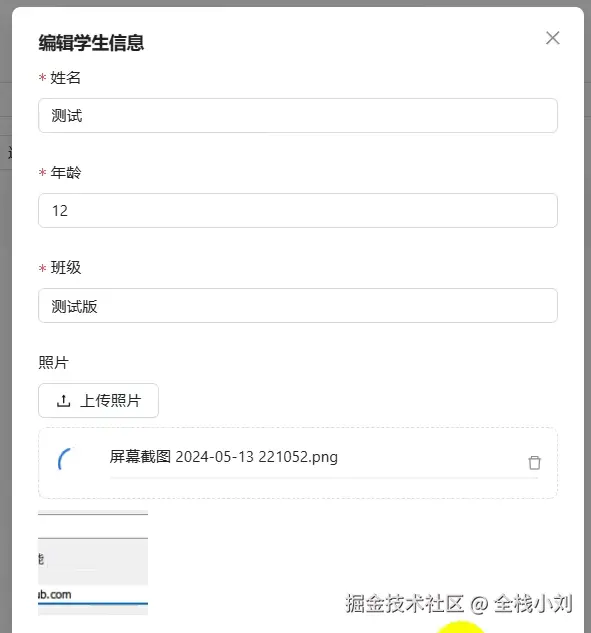The width and height of the screenshot is (591, 633).
Task: Click the yellow circle at bottom edge
Action: tap(460, 627)
